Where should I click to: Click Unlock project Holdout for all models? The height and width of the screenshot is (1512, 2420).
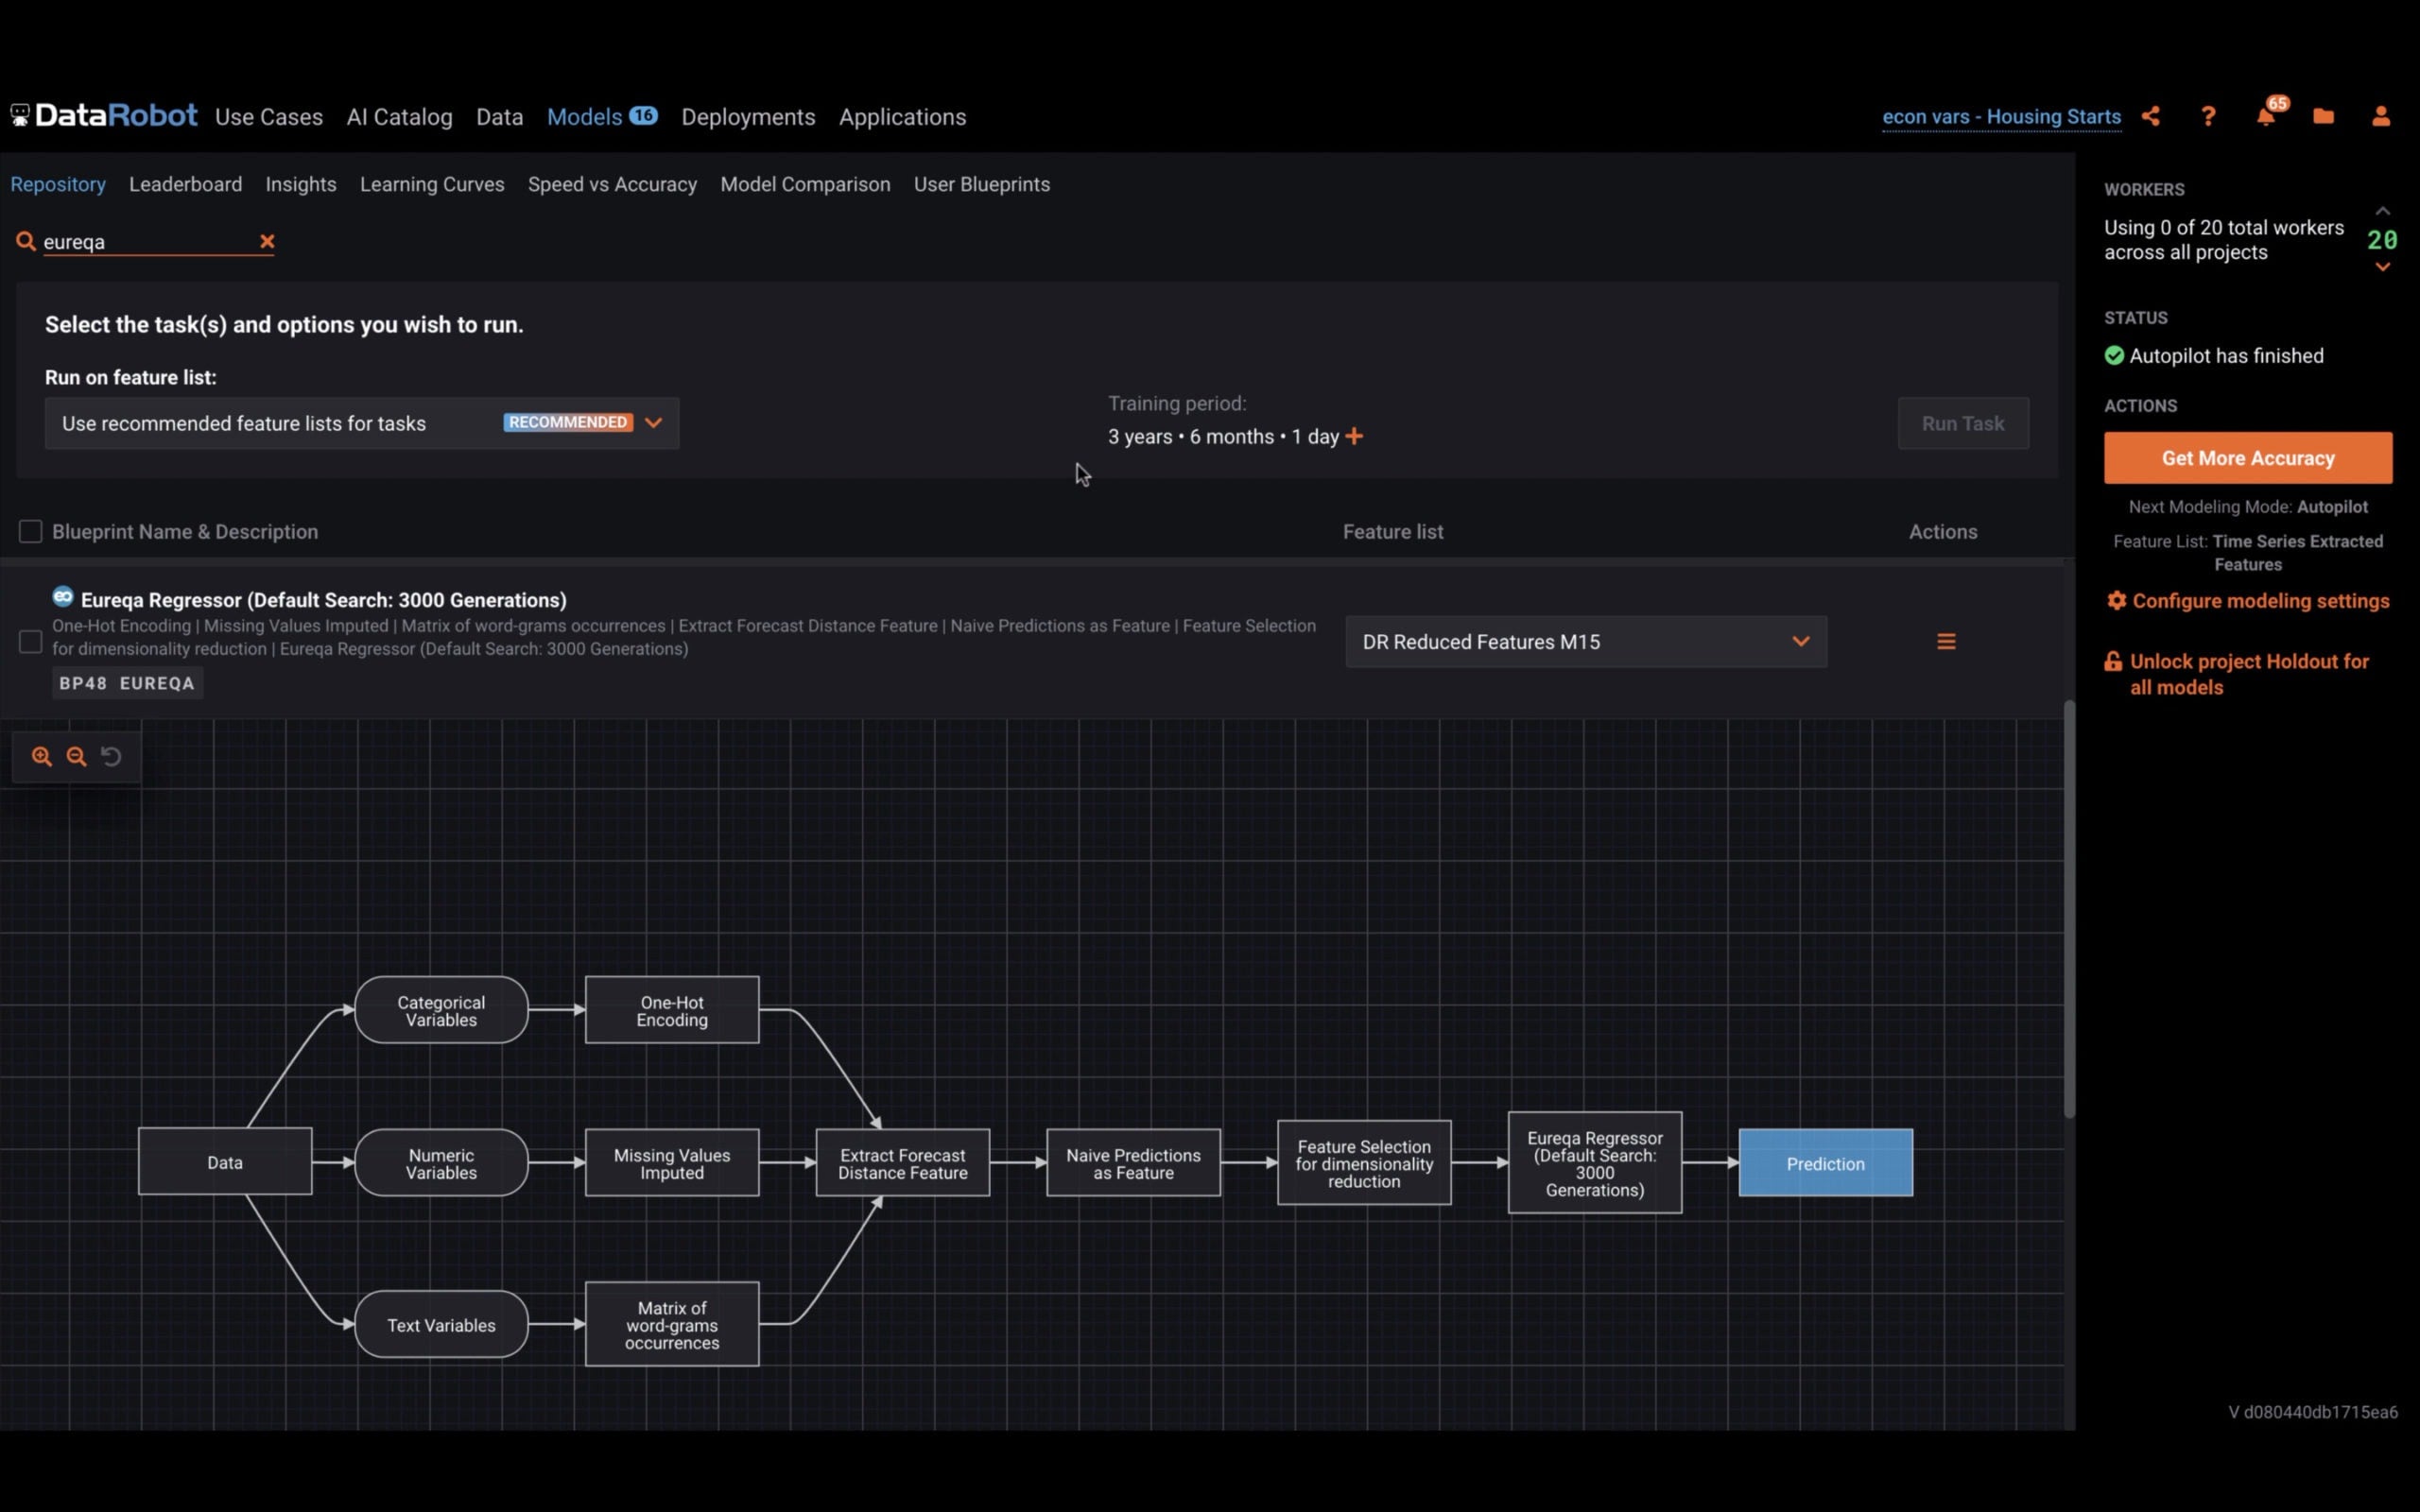pos(2249,674)
